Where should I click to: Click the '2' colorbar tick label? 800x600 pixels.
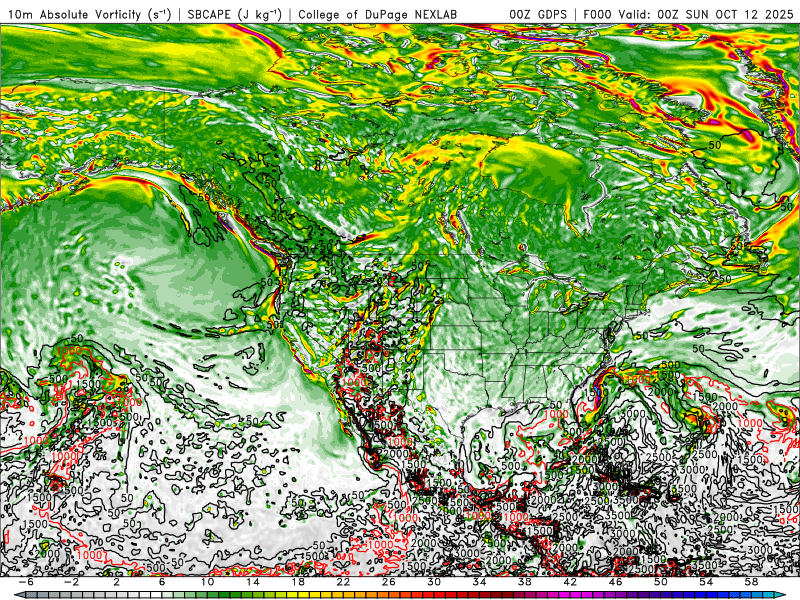(x=116, y=582)
